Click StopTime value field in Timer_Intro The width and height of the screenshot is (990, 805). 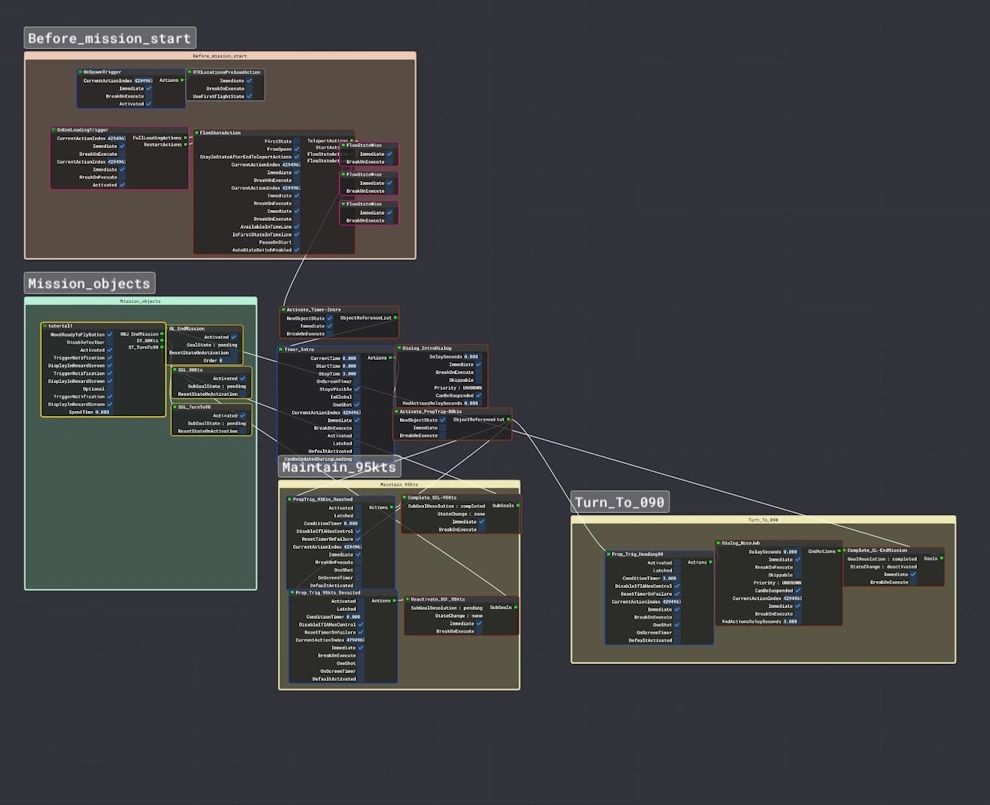pyautogui.click(x=350, y=374)
